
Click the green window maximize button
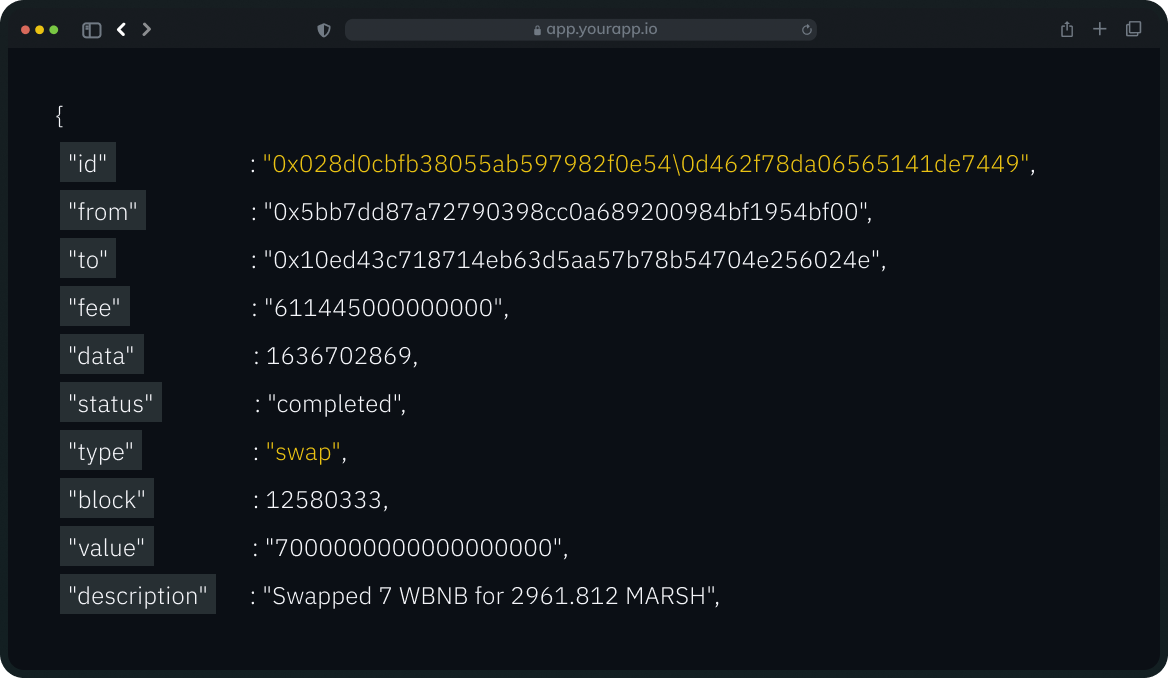(54, 30)
